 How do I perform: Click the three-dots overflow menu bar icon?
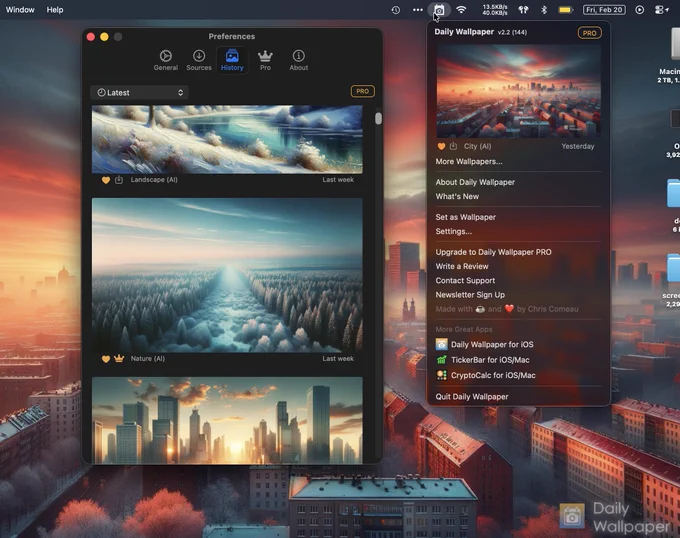(x=418, y=10)
